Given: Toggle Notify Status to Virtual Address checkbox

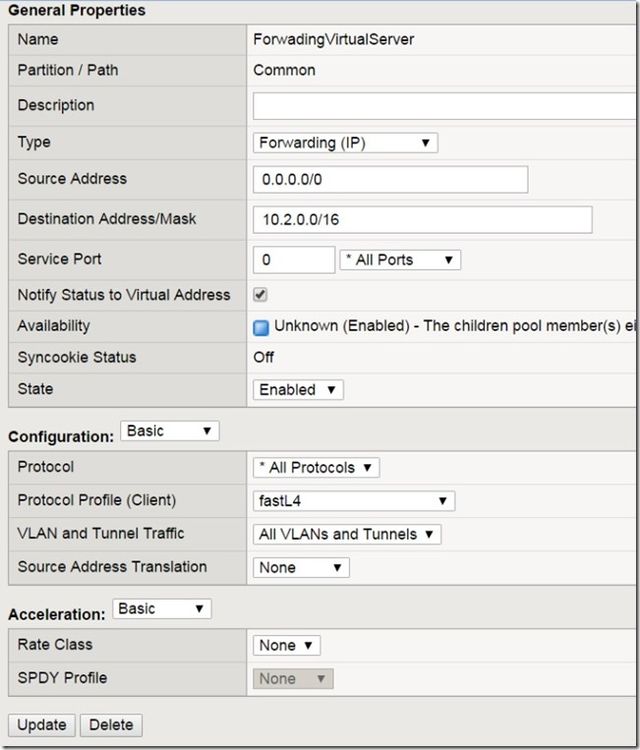Looking at the screenshot, I should [261, 295].
